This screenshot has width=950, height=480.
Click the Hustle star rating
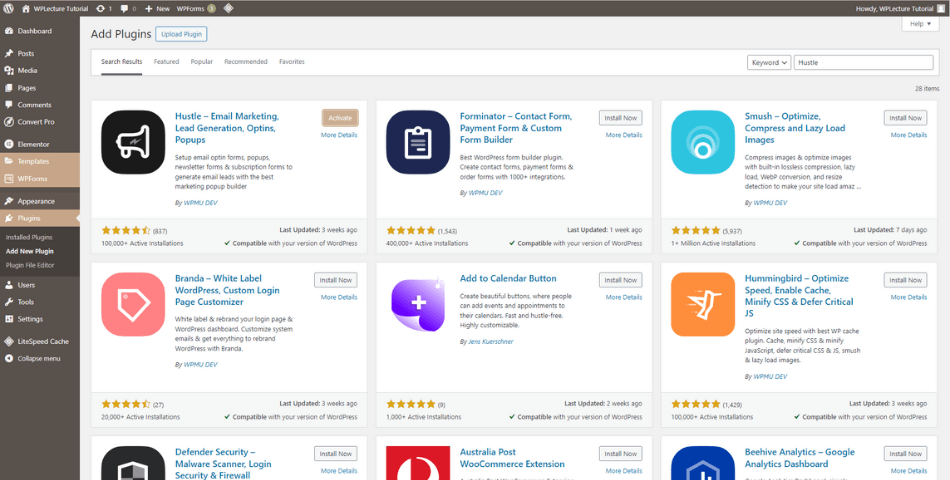(x=125, y=230)
